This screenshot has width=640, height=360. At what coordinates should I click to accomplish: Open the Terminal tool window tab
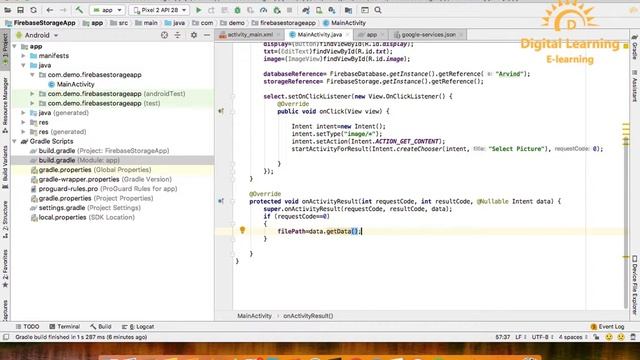(64, 327)
